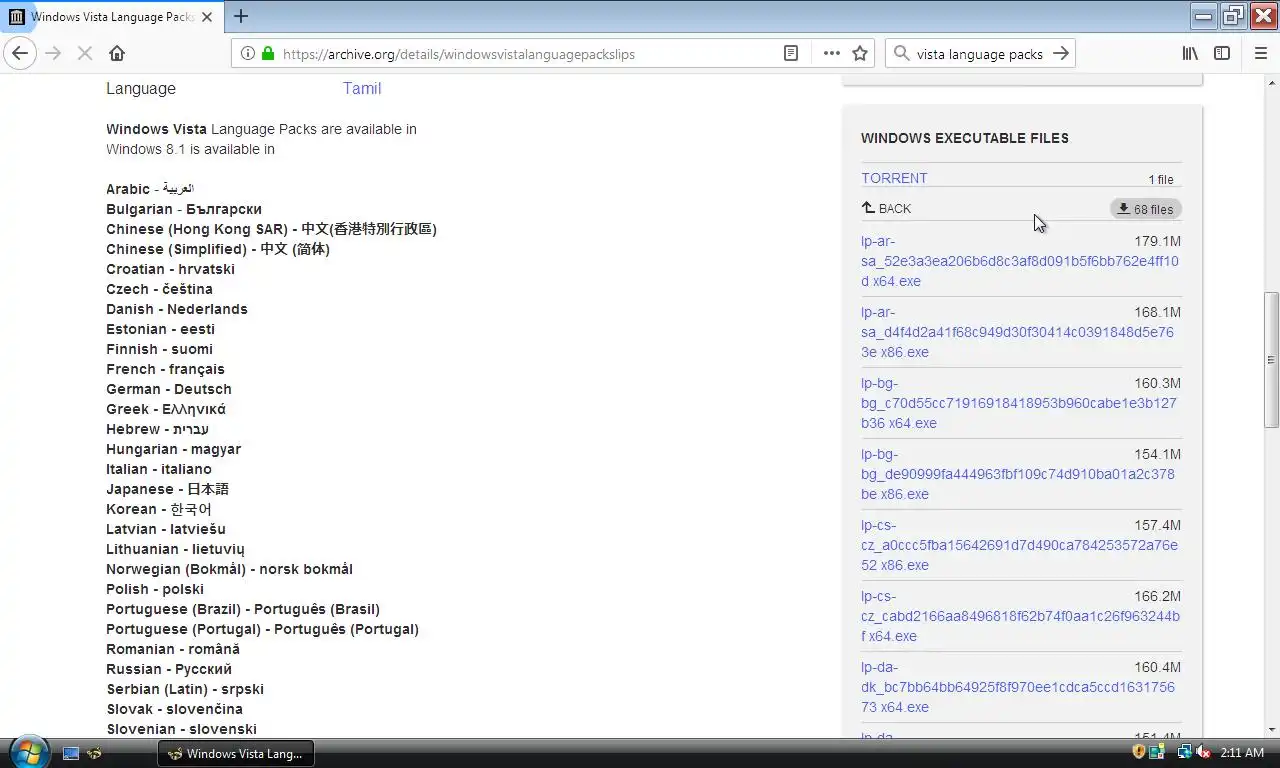Select the 'French - français' line

tap(165, 369)
